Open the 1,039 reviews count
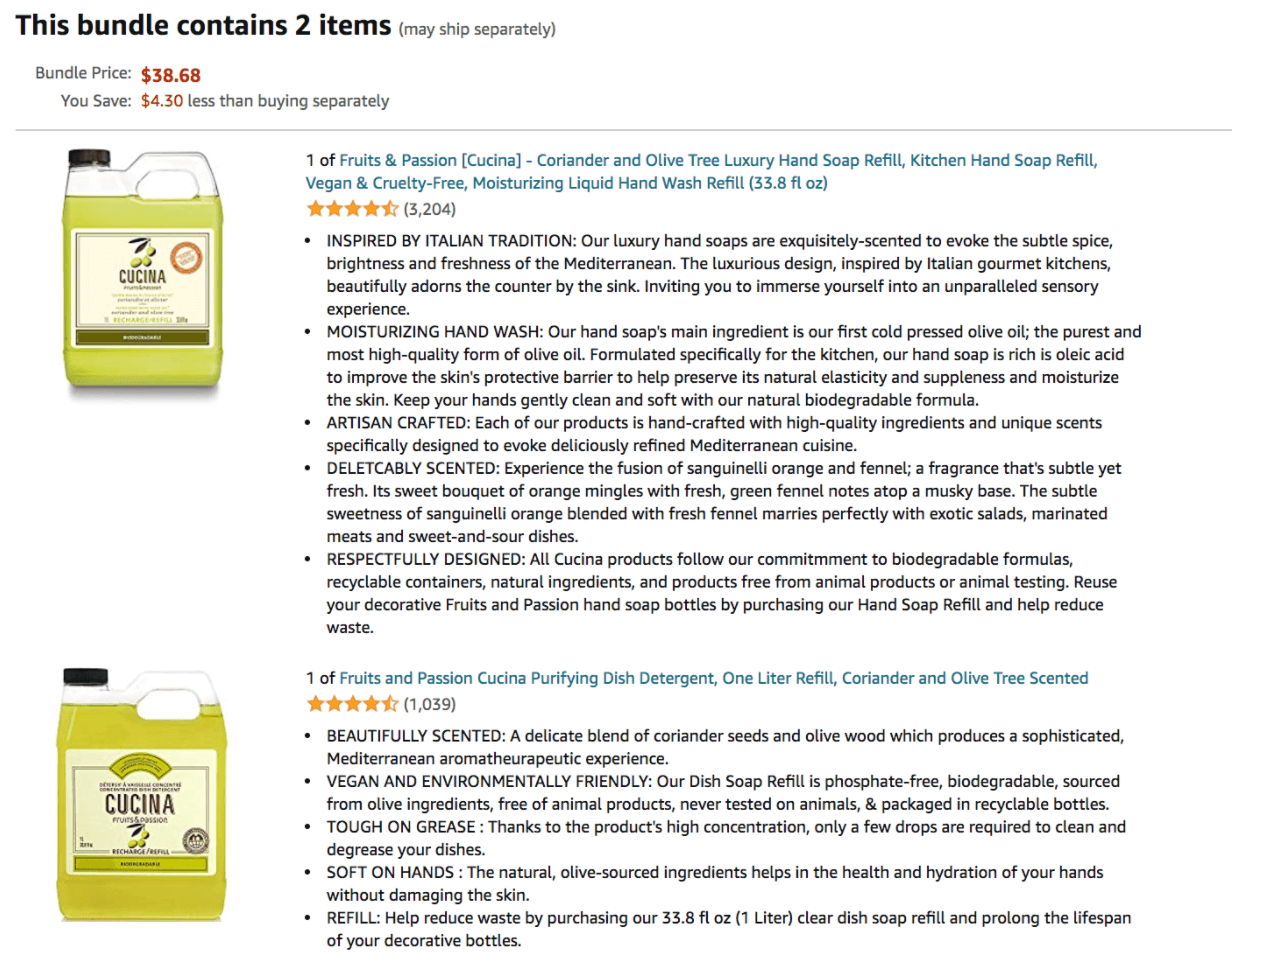Viewport: 1262px width, 970px height. point(430,704)
